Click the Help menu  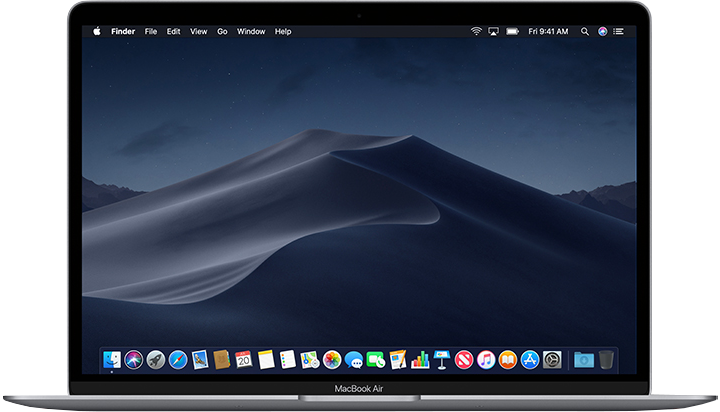[283, 31]
